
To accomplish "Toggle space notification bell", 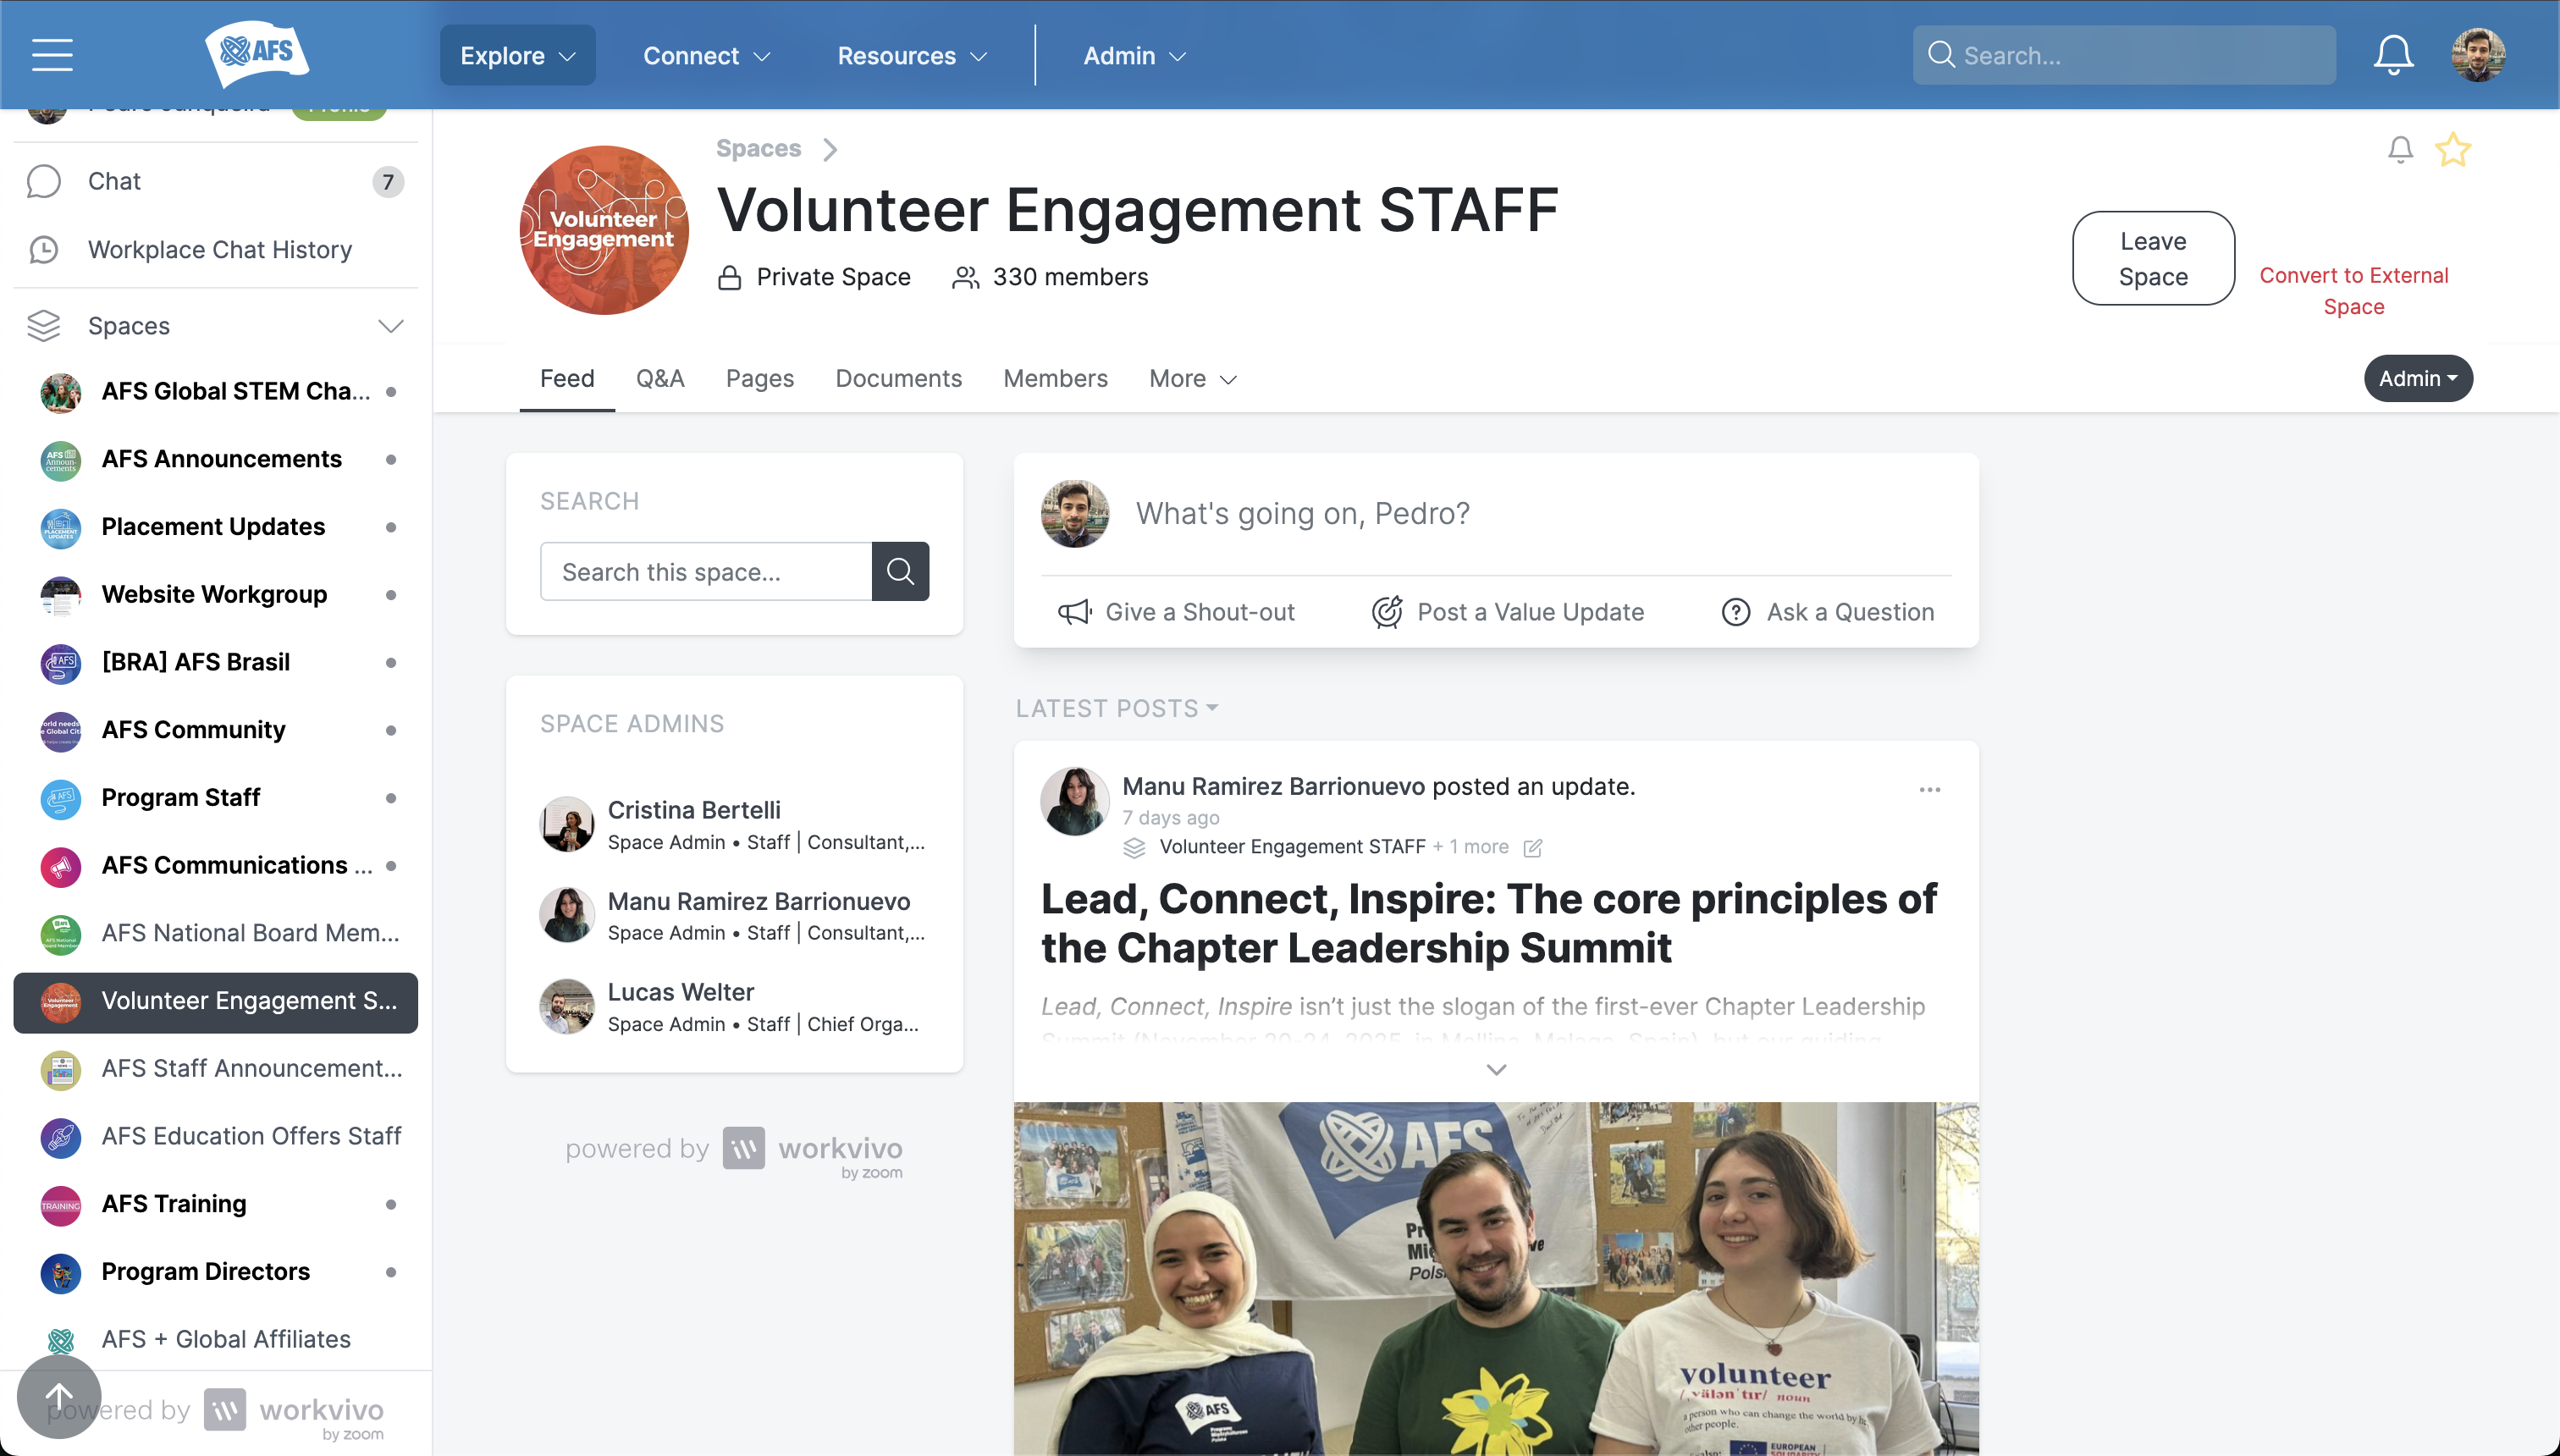I will tap(2400, 150).
